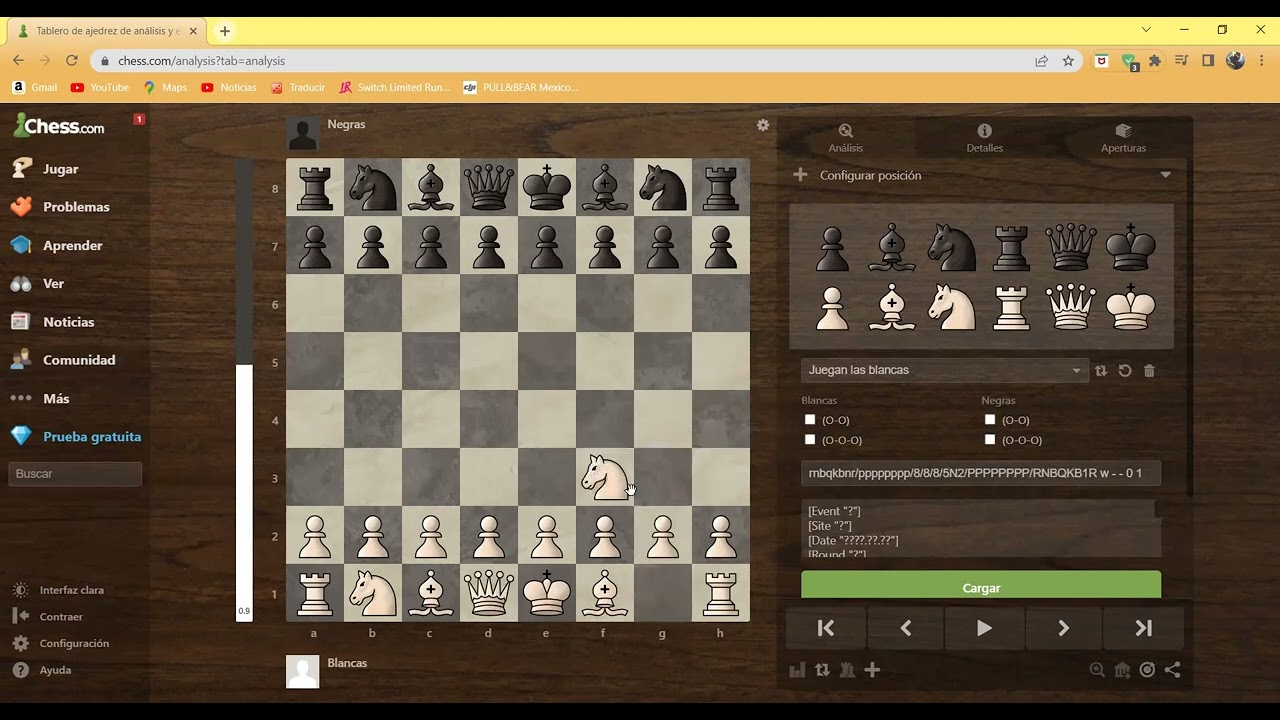
Task: Click the flip board icon beside turn selector
Action: pos(1101,370)
